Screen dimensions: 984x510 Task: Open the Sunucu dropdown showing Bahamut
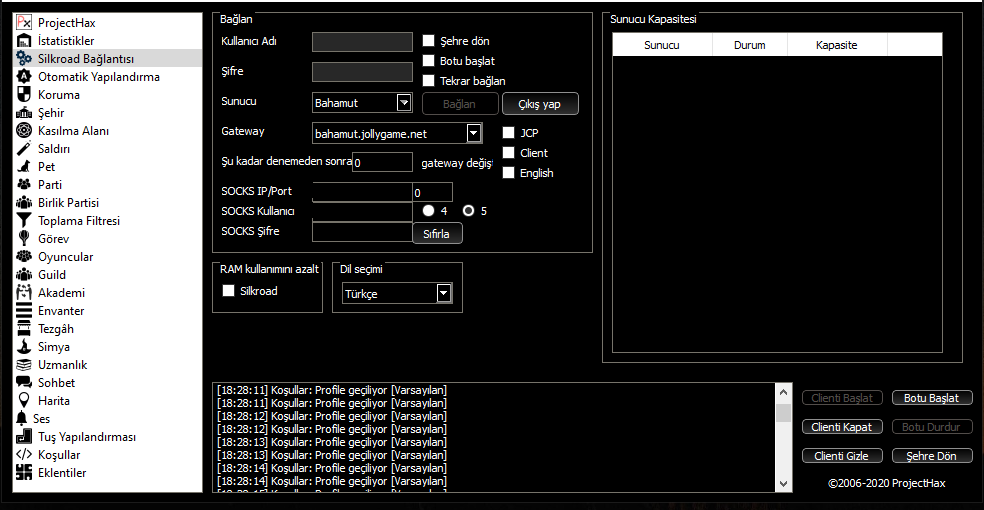(x=404, y=102)
